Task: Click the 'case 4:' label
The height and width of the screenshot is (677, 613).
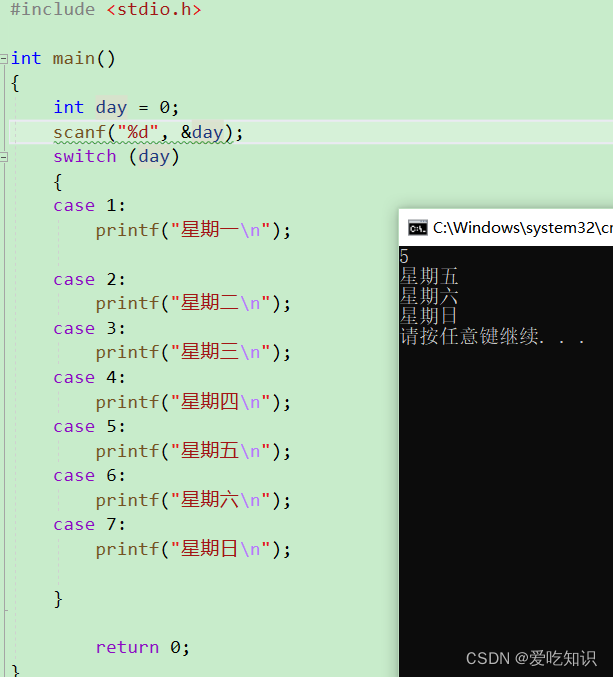Action: click(89, 377)
